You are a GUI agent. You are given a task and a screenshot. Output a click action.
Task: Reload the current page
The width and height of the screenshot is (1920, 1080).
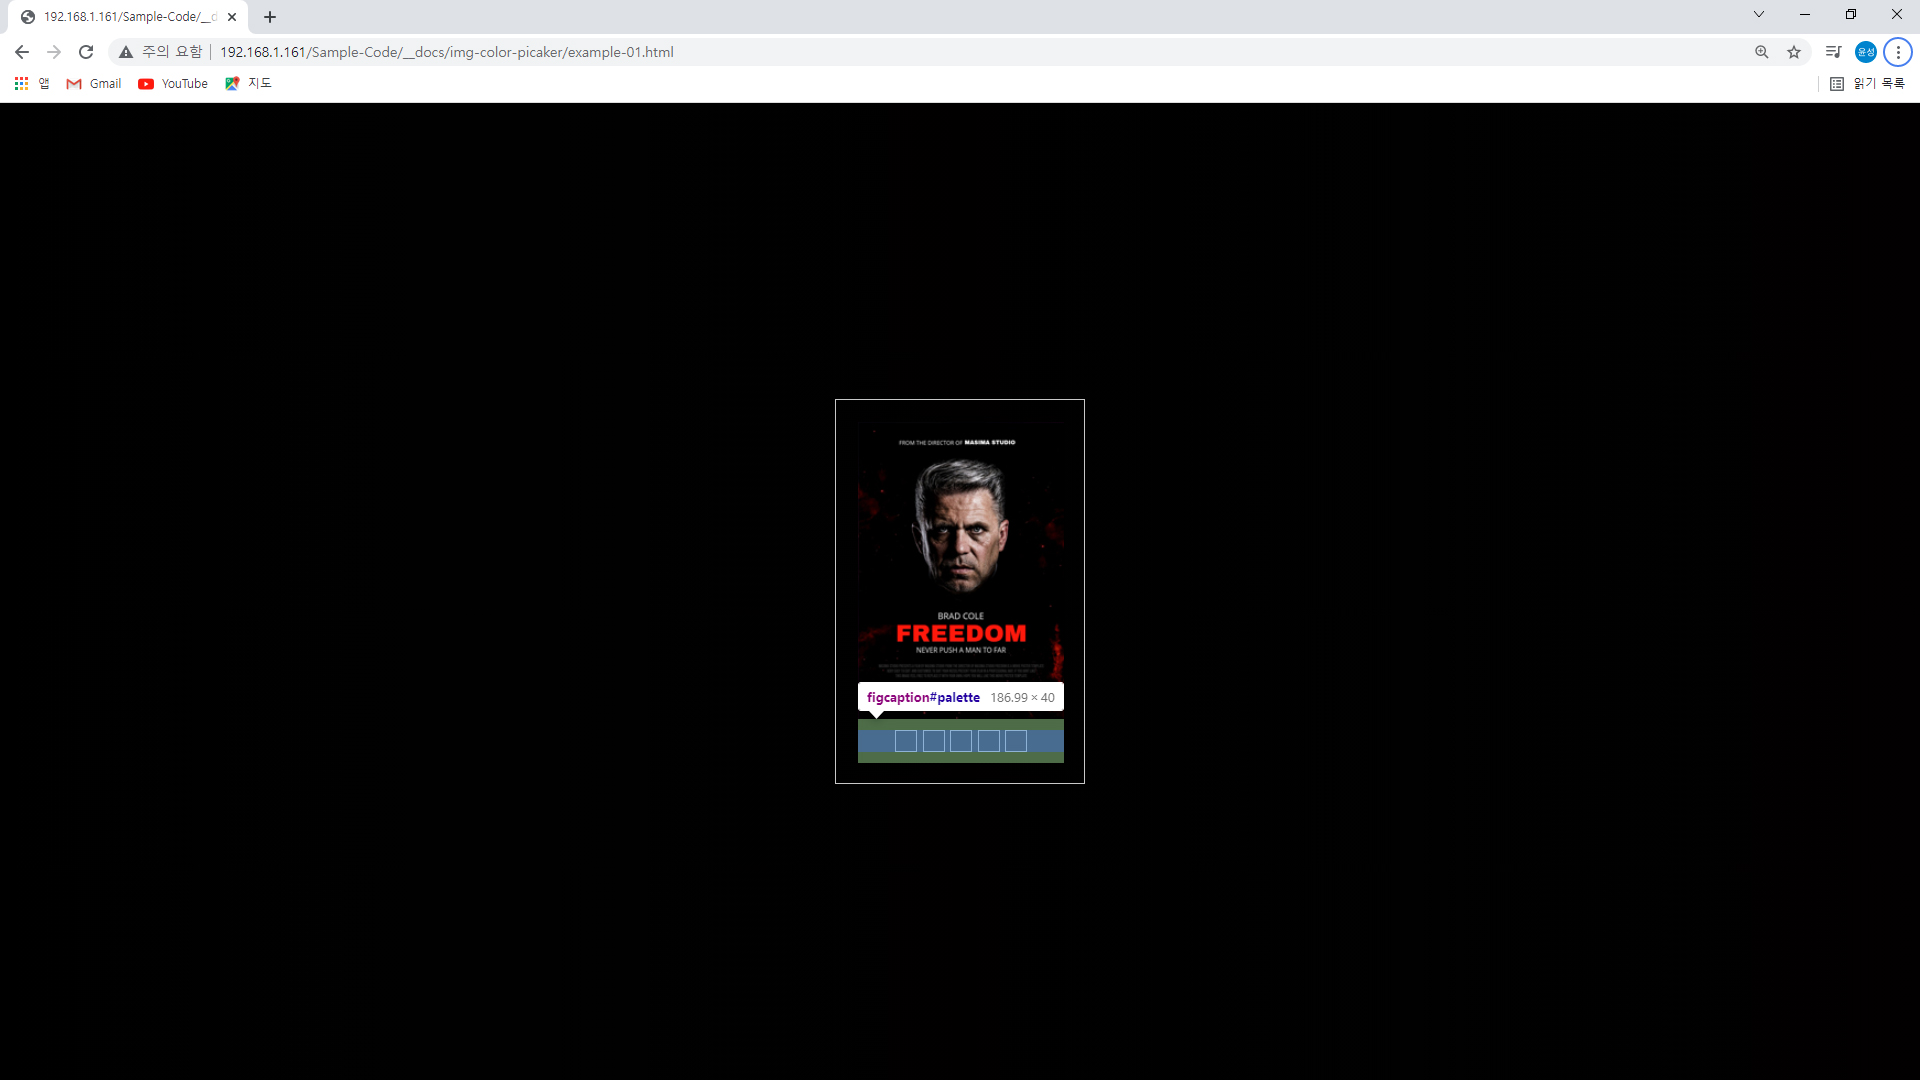[86, 52]
